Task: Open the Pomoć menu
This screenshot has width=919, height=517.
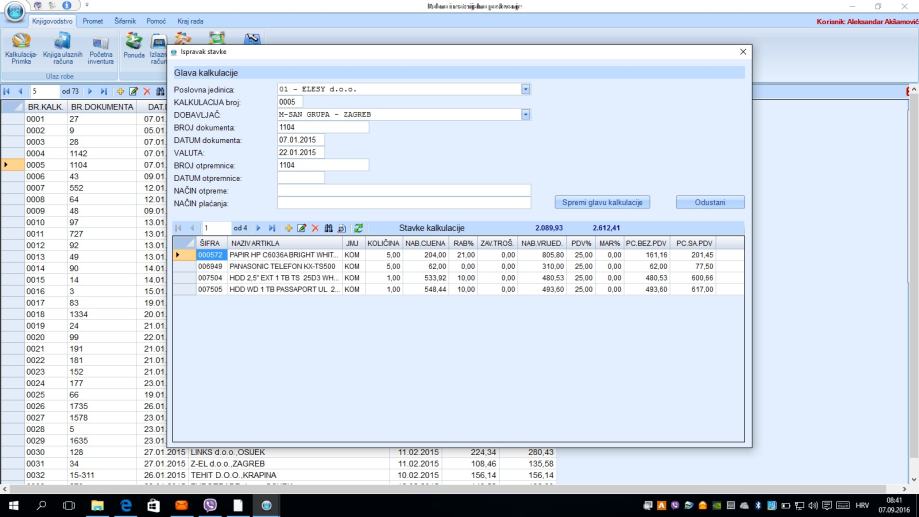Action: 156,21
